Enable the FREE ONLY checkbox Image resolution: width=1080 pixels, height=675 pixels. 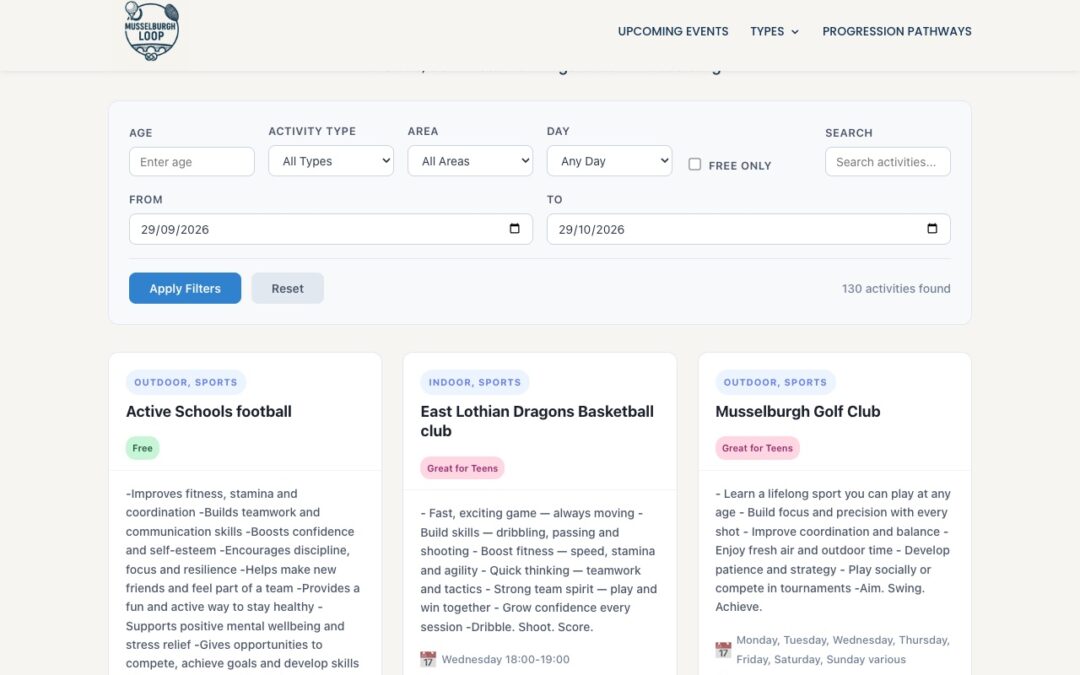pyautogui.click(x=694, y=165)
